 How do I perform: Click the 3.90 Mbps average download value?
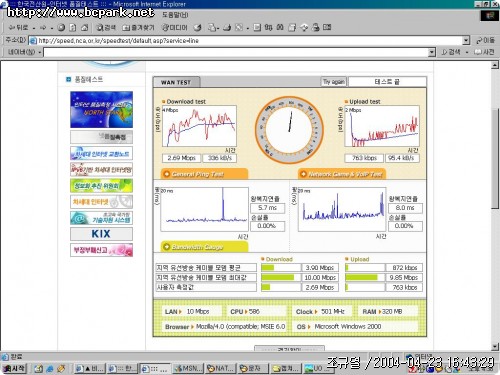click(x=320, y=268)
